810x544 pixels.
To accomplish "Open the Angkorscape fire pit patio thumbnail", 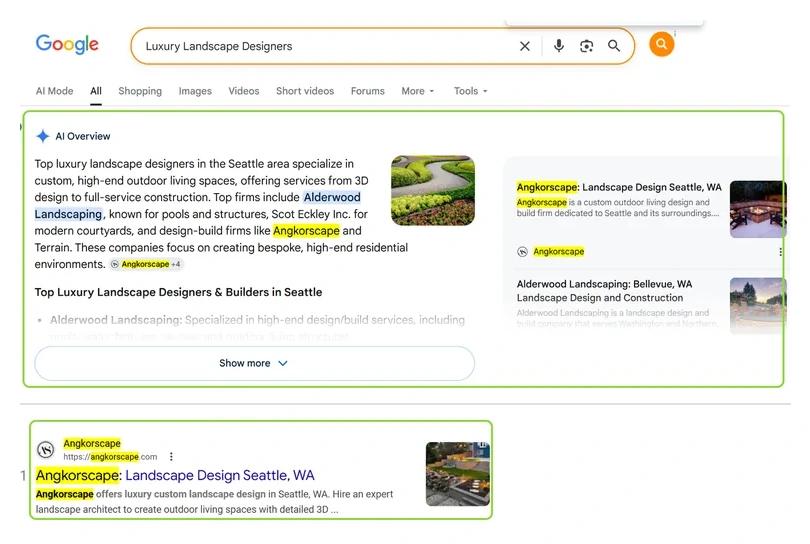I will coord(757,209).
